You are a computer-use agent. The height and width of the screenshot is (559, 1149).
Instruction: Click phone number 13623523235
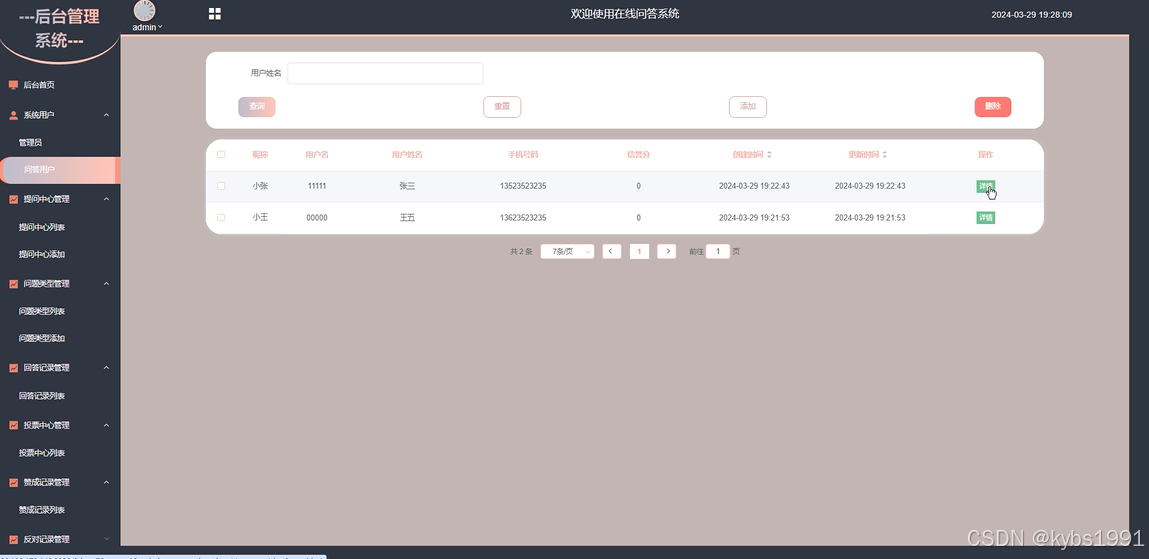(x=523, y=218)
